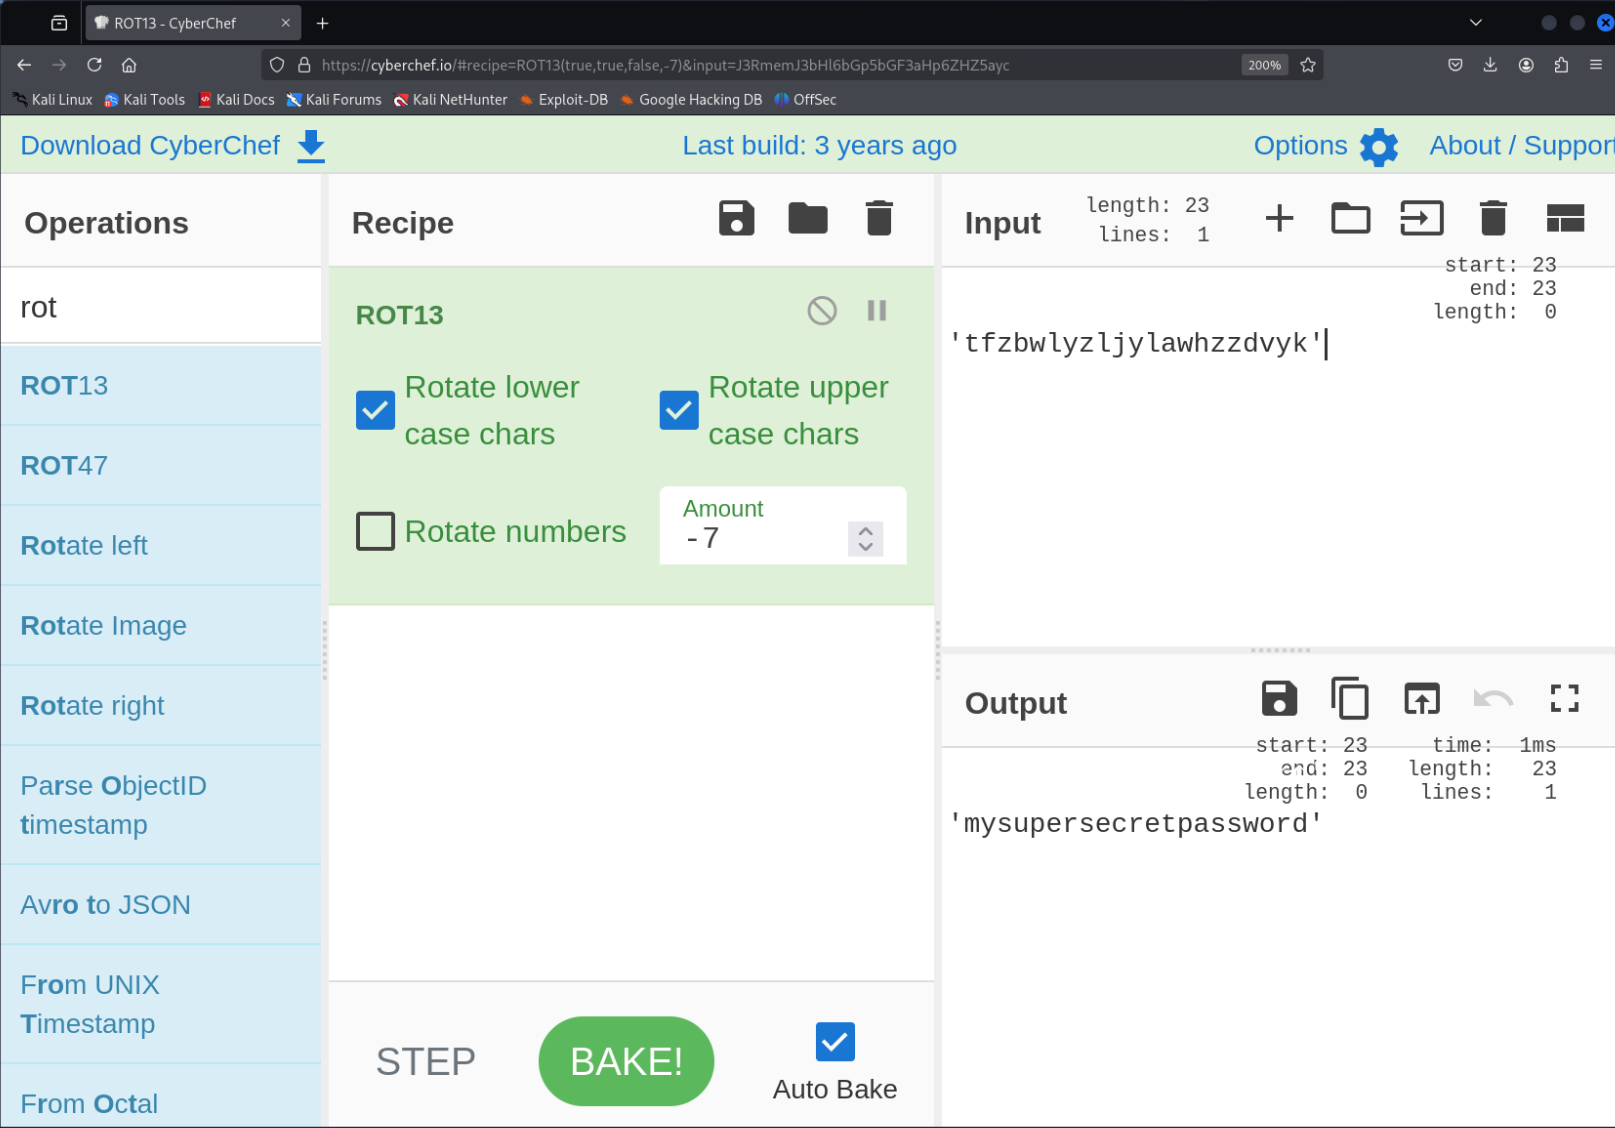Select the Avro to JSON operation

pyautogui.click(x=161, y=905)
